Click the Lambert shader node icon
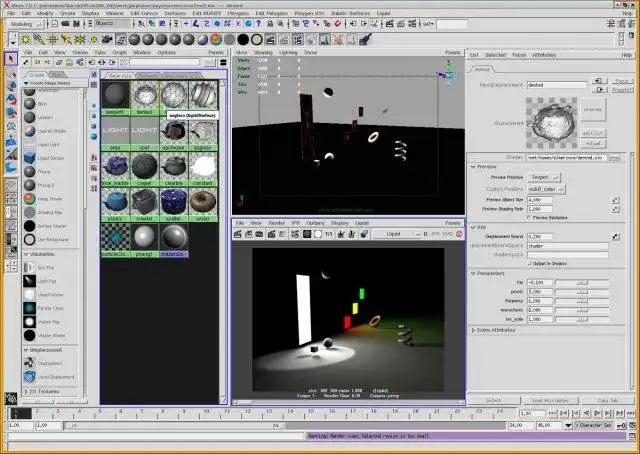The width and height of the screenshot is (640, 454). tap(28, 116)
